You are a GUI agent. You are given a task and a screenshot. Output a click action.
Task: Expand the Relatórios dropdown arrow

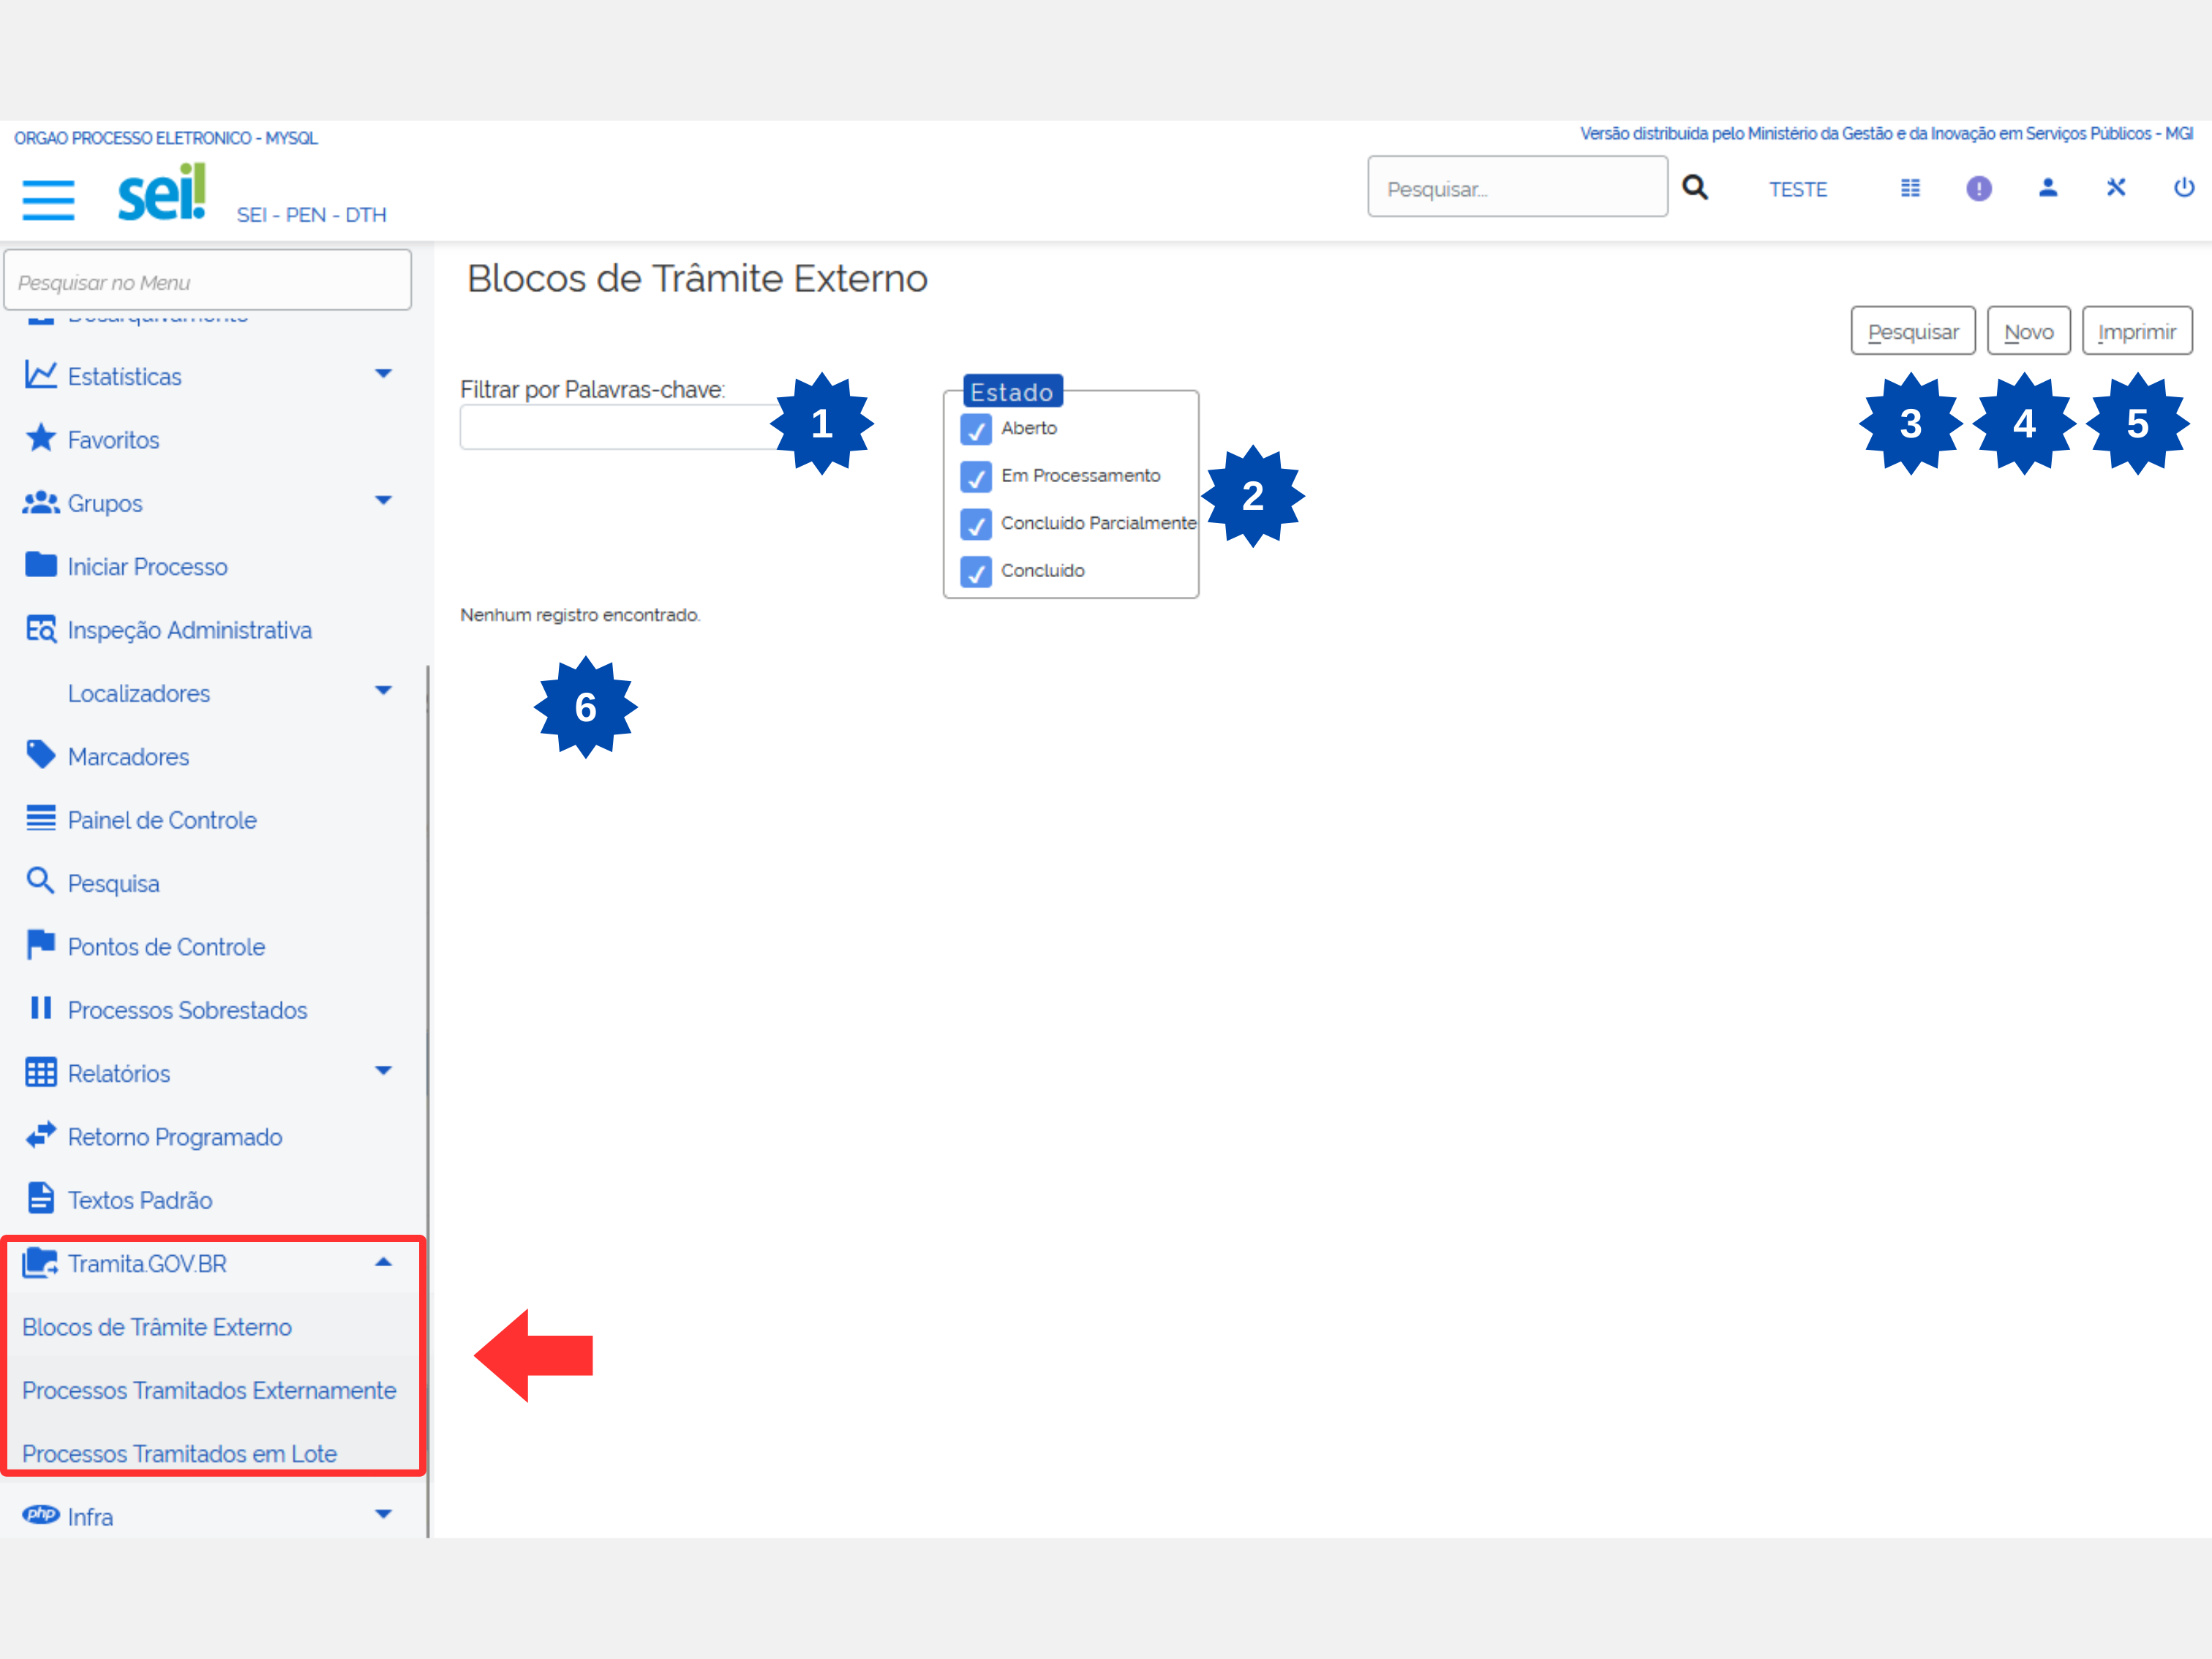(383, 1071)
